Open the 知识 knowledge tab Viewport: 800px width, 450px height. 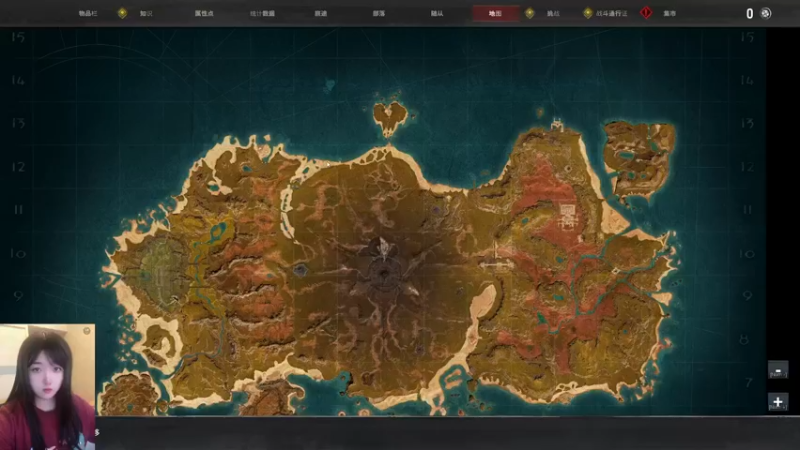click(146, 13)
